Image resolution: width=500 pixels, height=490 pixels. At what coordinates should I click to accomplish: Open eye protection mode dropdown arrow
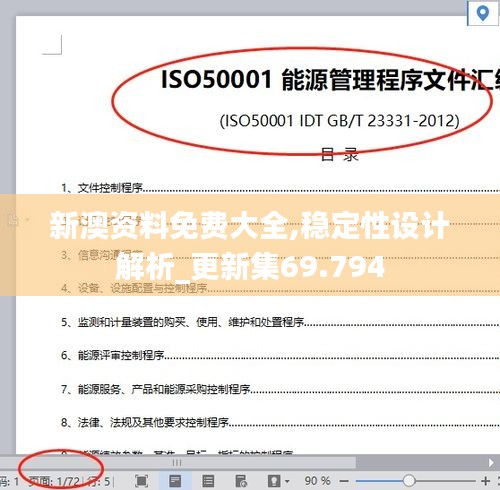pos(287,481)
